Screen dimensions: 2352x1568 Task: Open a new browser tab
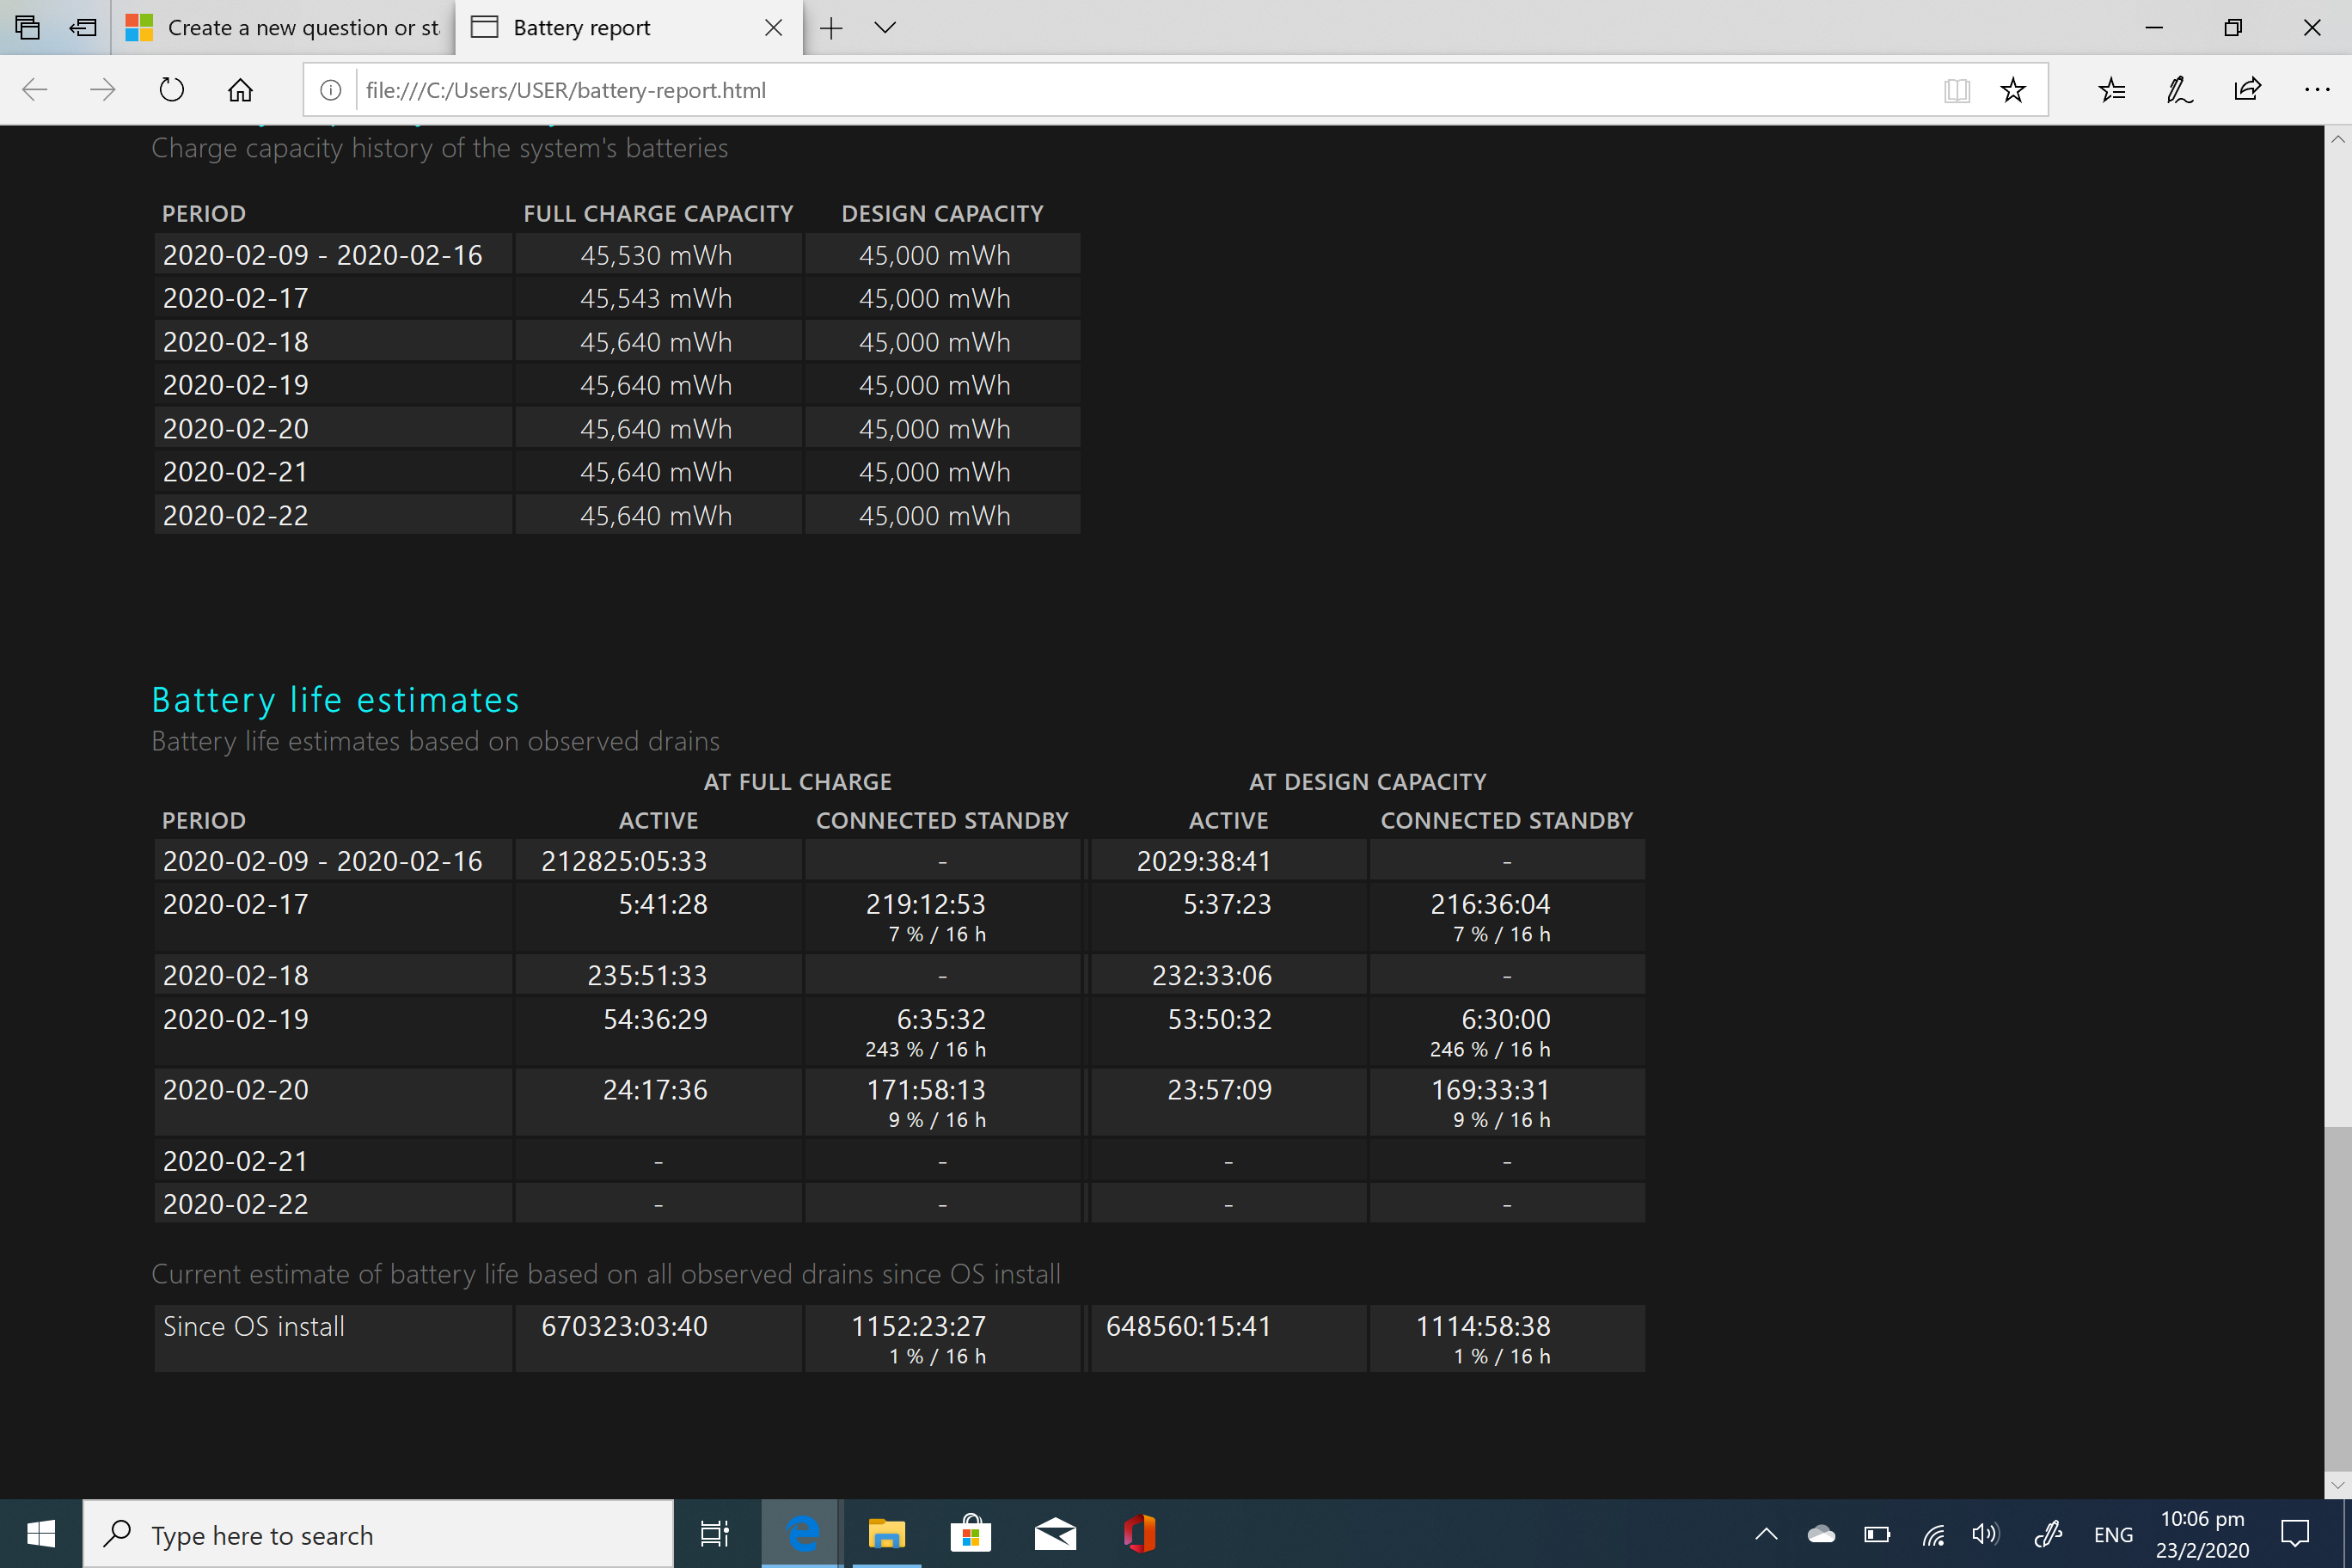[830, 27]
